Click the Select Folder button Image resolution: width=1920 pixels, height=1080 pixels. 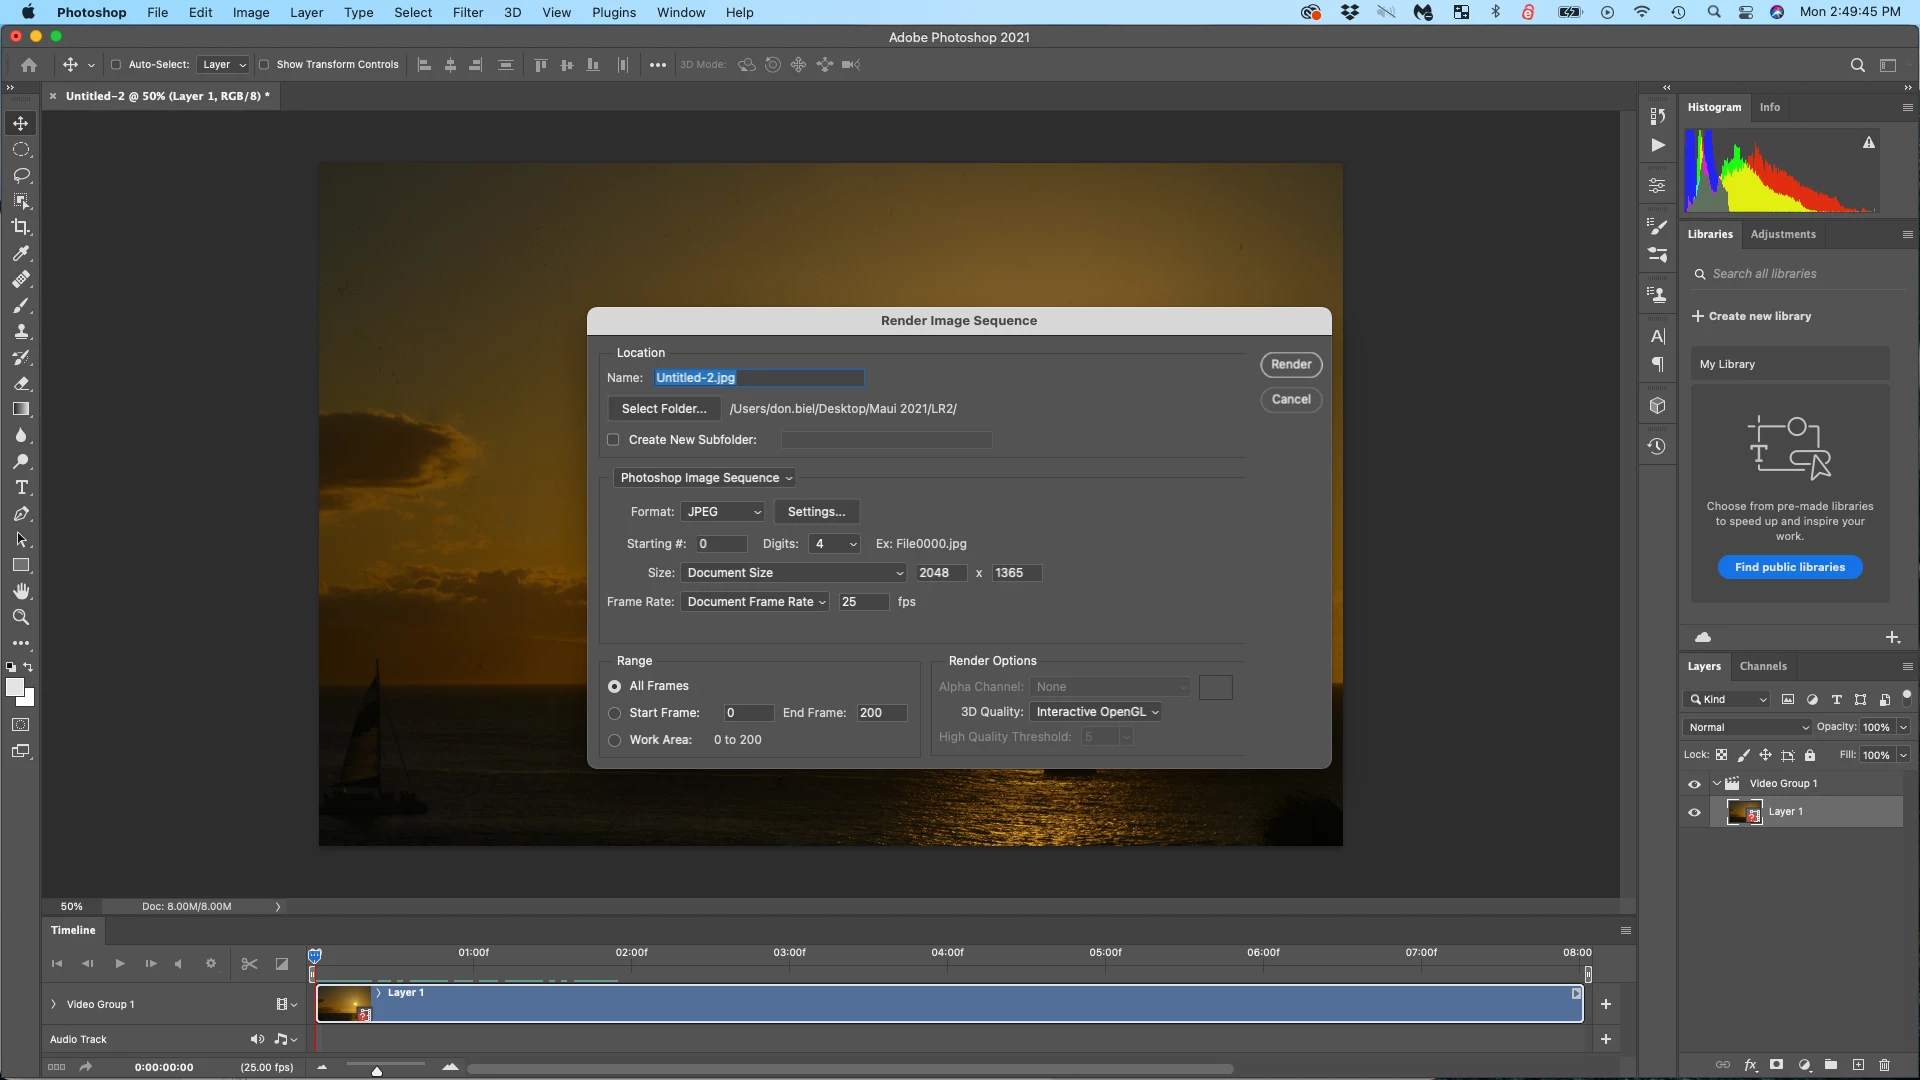coord(664,409)
